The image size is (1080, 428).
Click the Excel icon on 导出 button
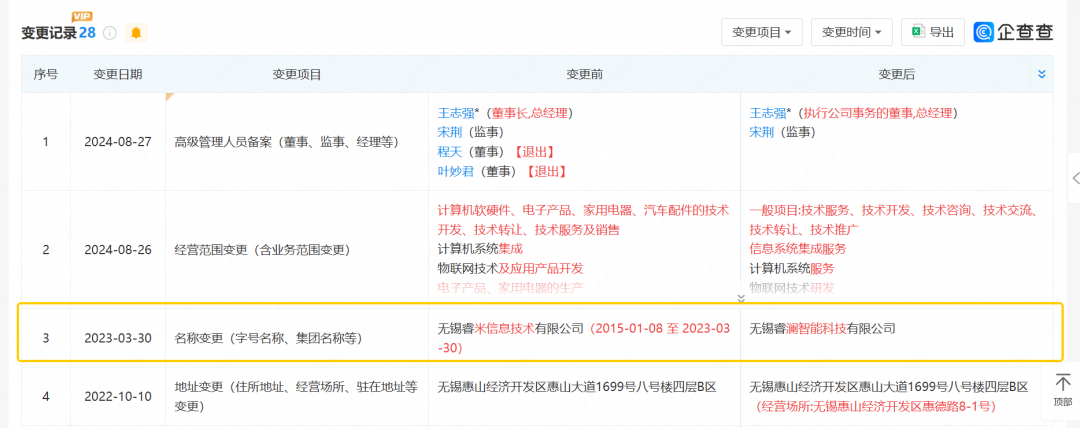pyautogui.click(x=917, y=32)
